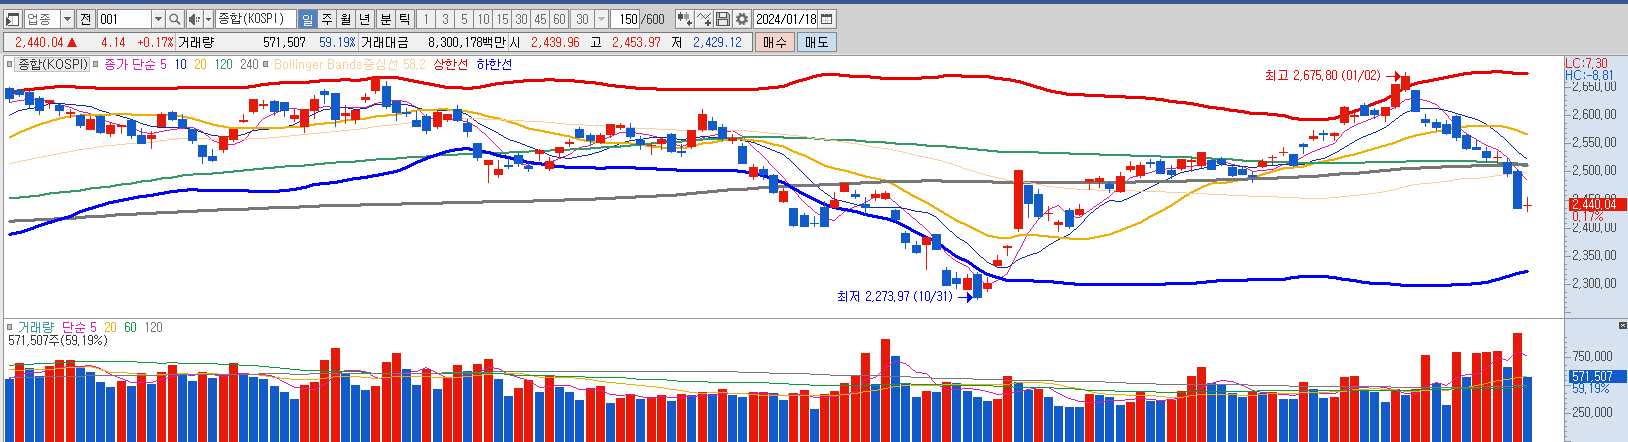Click the speaker sound icon

tap(194, 19)
